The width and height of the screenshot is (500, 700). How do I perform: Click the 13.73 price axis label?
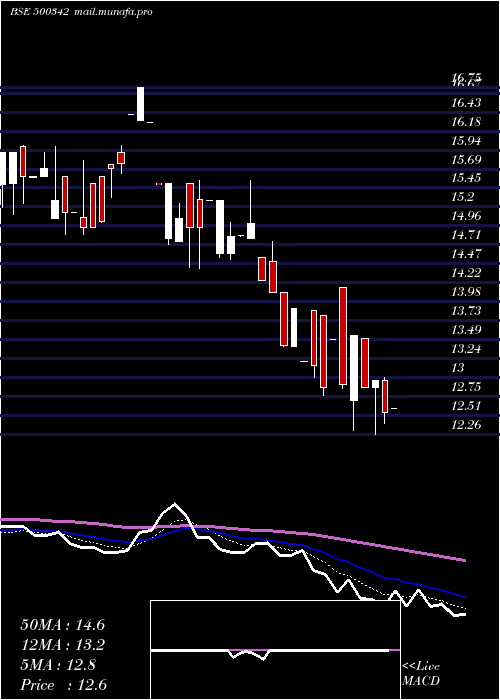point(466,311)
